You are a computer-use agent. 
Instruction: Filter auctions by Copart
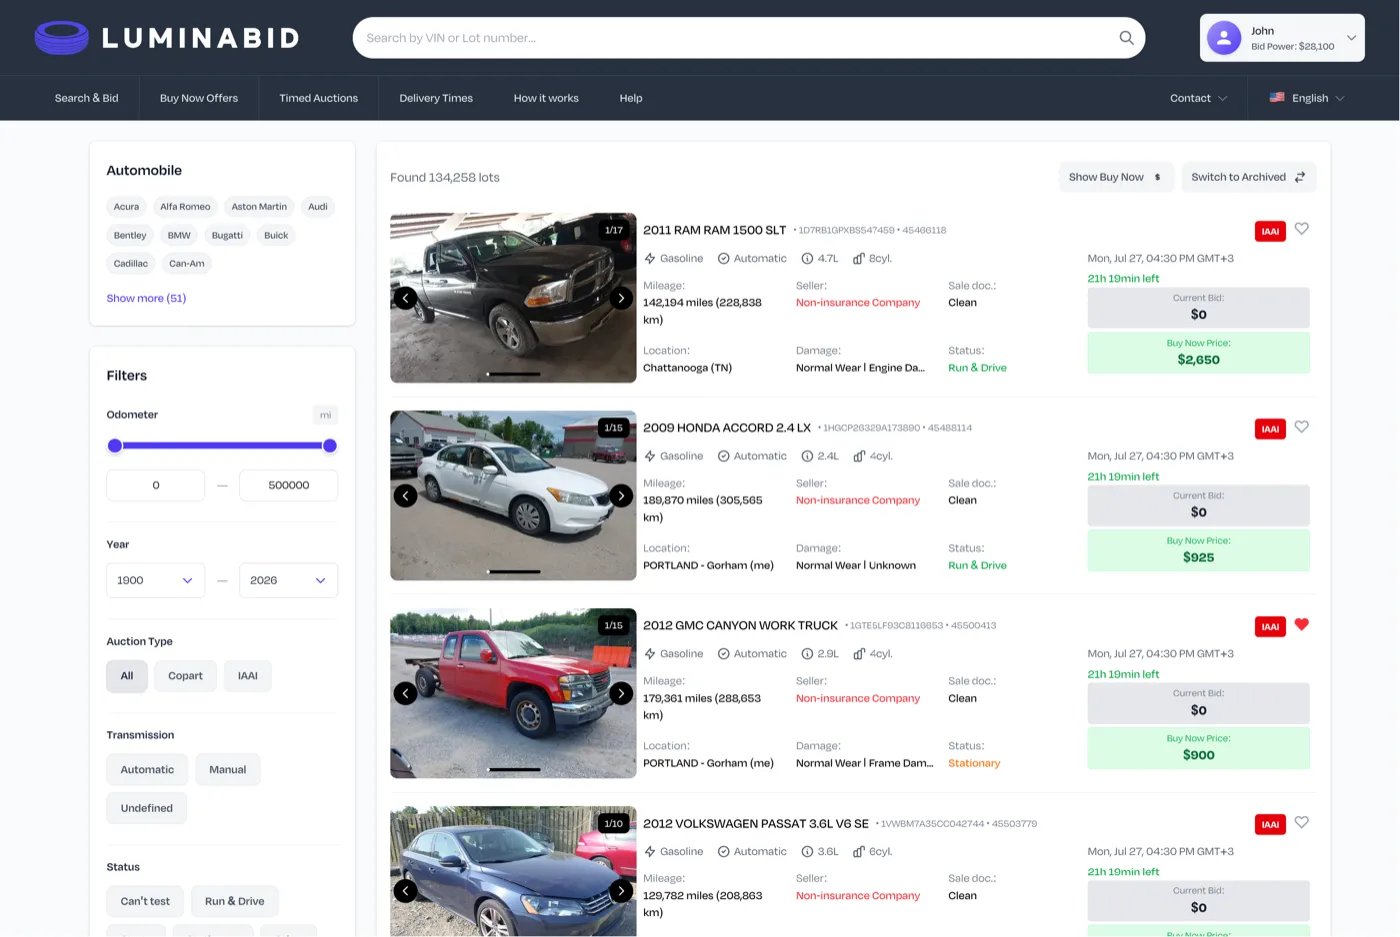point(185,676)
